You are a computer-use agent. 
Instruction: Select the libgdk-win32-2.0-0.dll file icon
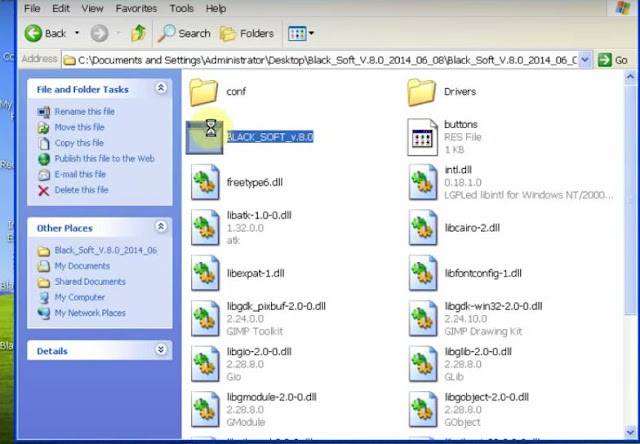(x=423, y=318)
